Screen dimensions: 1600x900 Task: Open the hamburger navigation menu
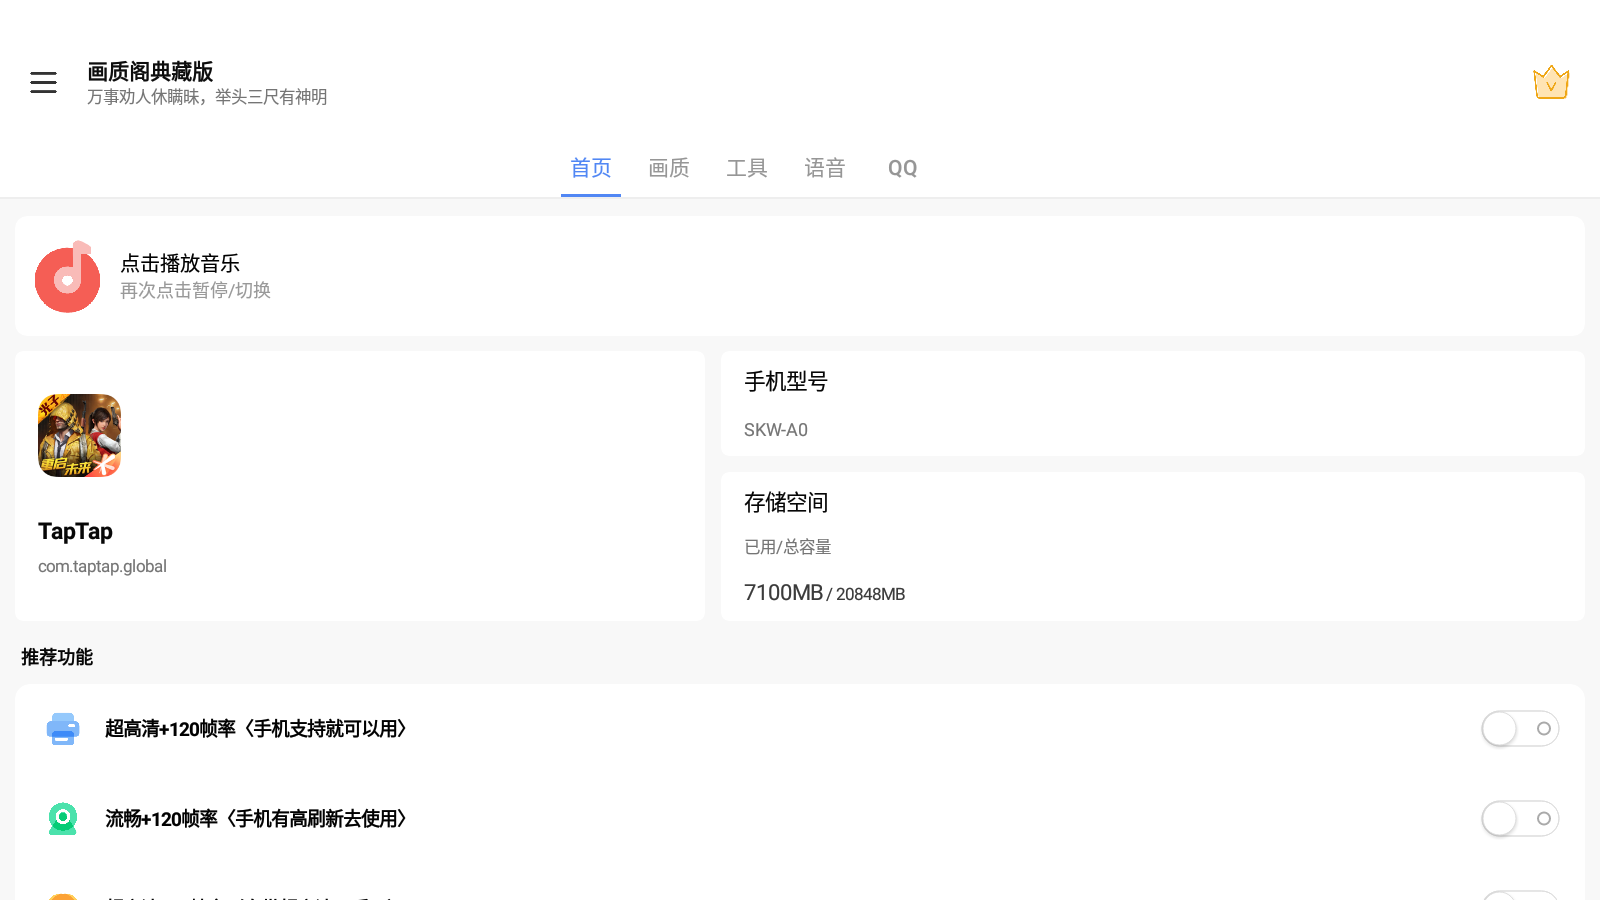[43, 82]
